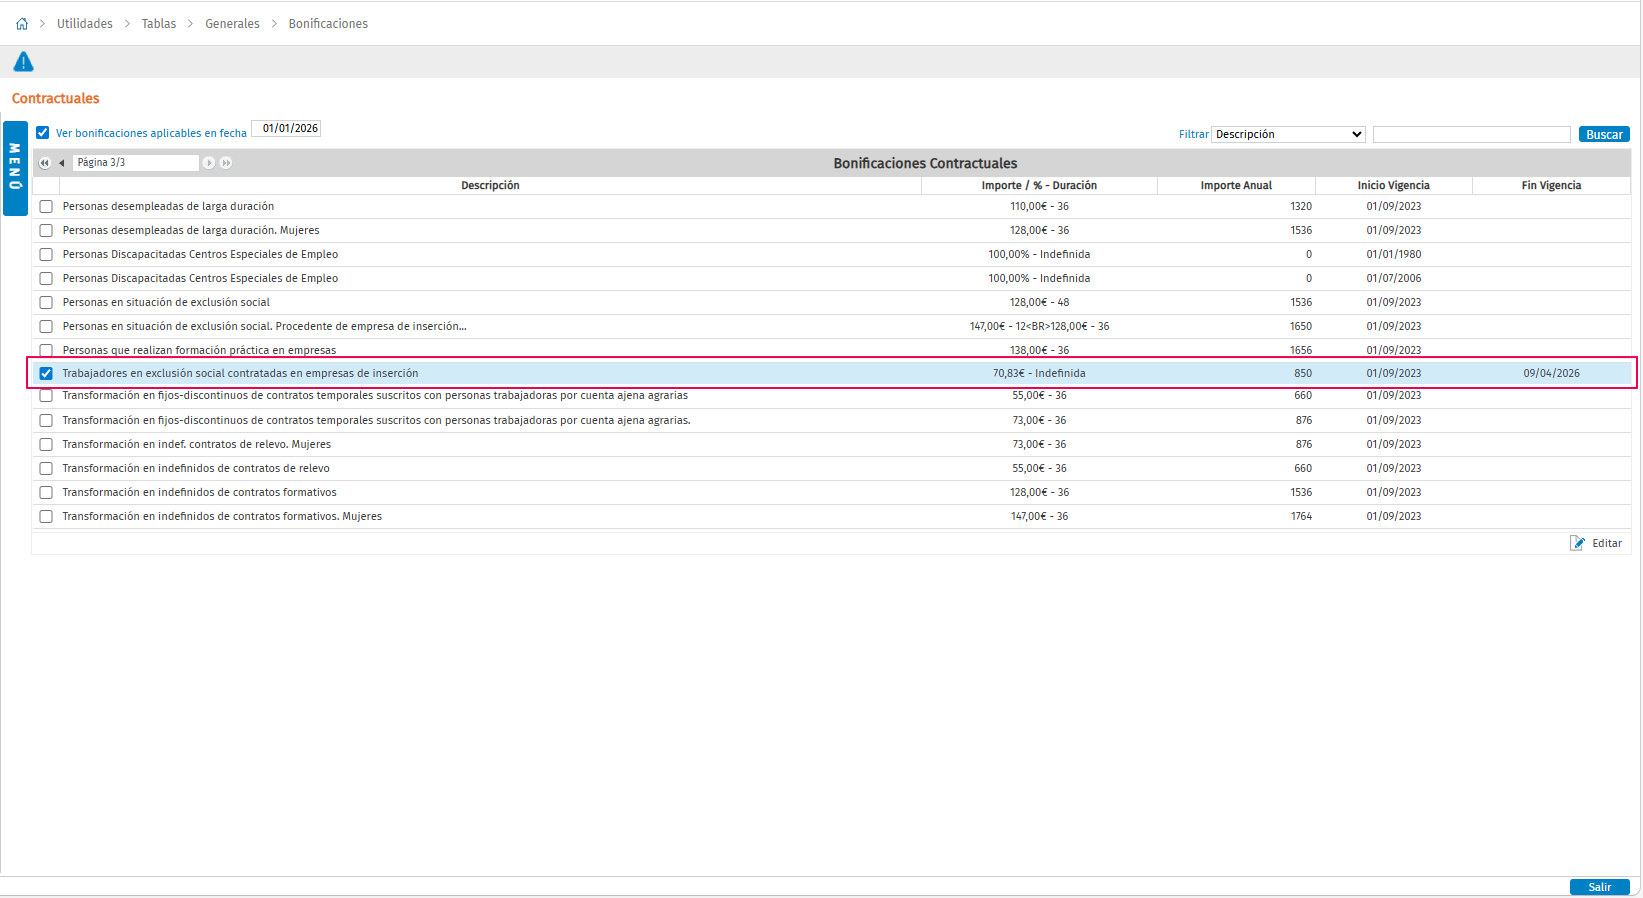This screenshot has width=1643, height=898.
Task: Click the Buscar button
Action: tap(1604, 134)
